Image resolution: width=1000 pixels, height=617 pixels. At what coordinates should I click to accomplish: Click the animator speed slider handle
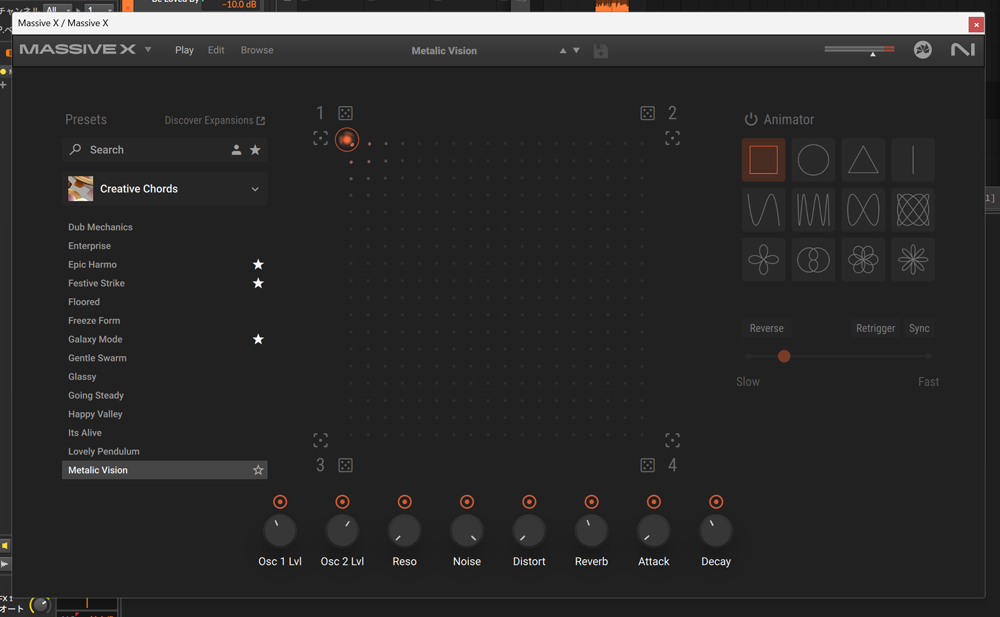784,356
